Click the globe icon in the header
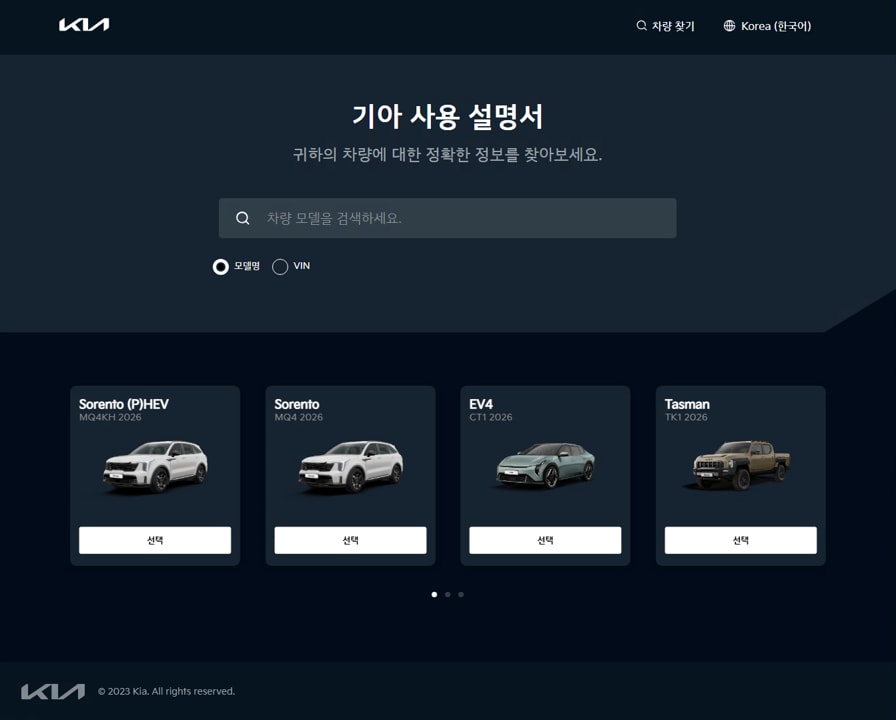This screenshot has height=720, width=896. [x=729, y=26]
